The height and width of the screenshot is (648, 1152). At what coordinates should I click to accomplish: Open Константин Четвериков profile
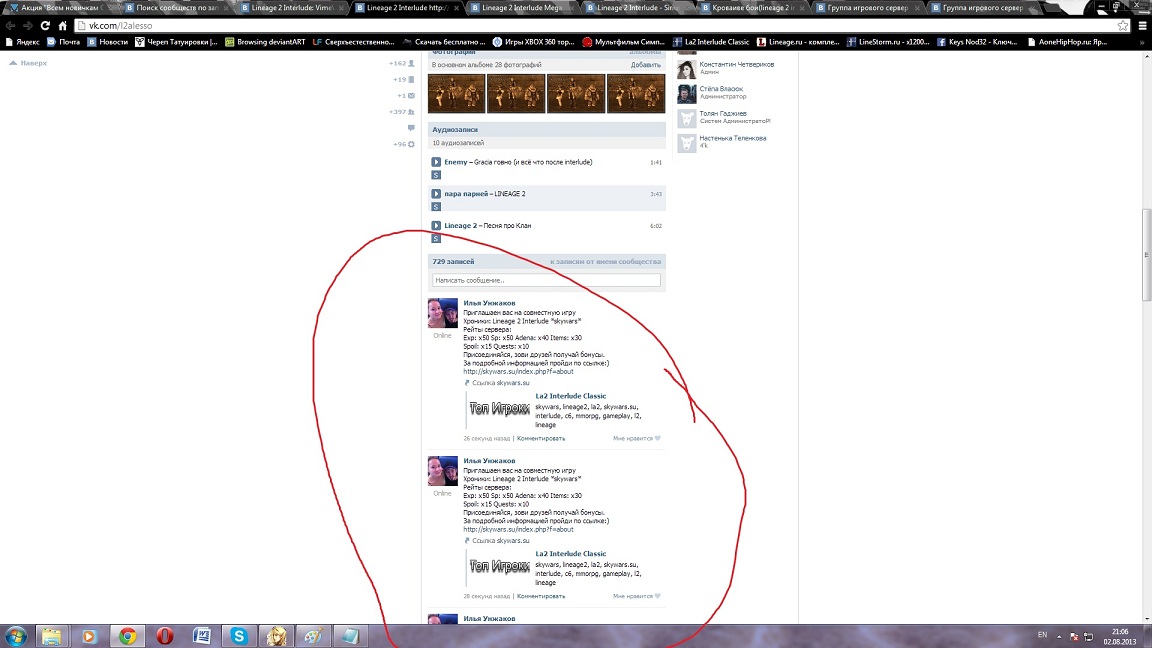point(736,64)
